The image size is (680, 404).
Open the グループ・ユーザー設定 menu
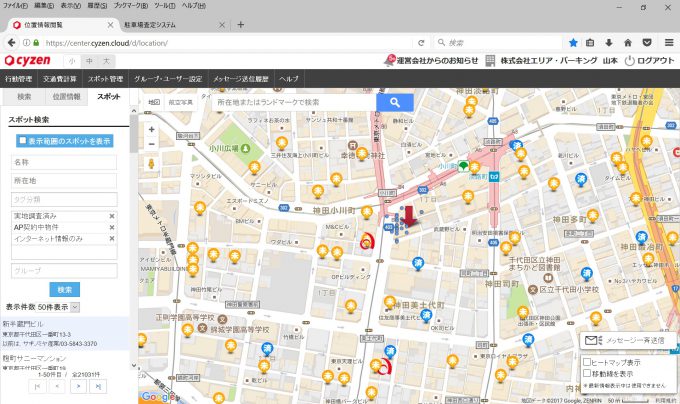[x=168, y=79]
